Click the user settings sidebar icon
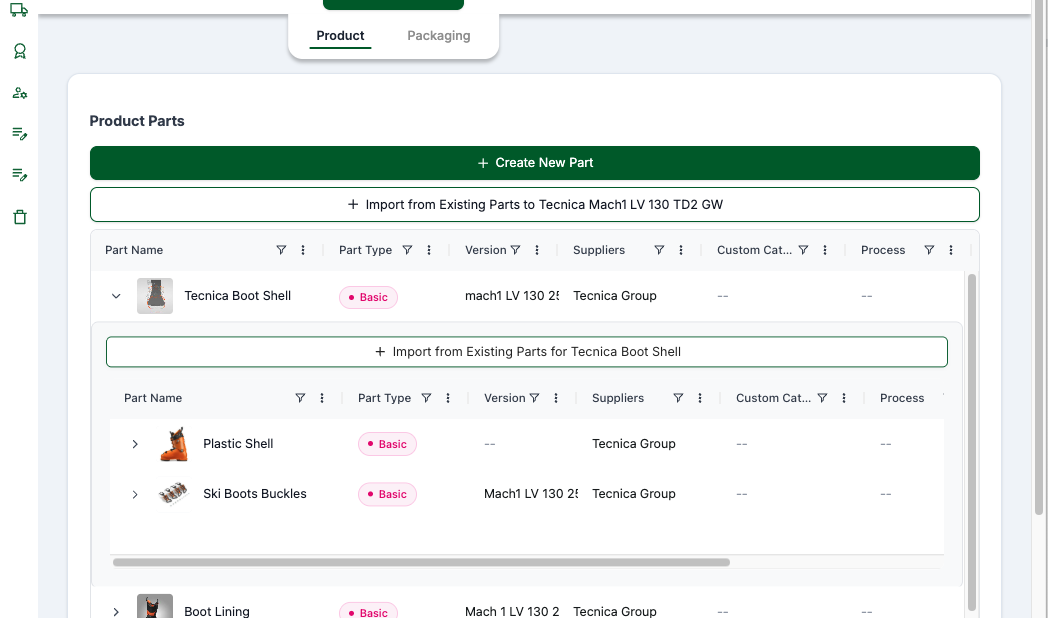Screen dimensions: 1048x618 click(19, 93)
